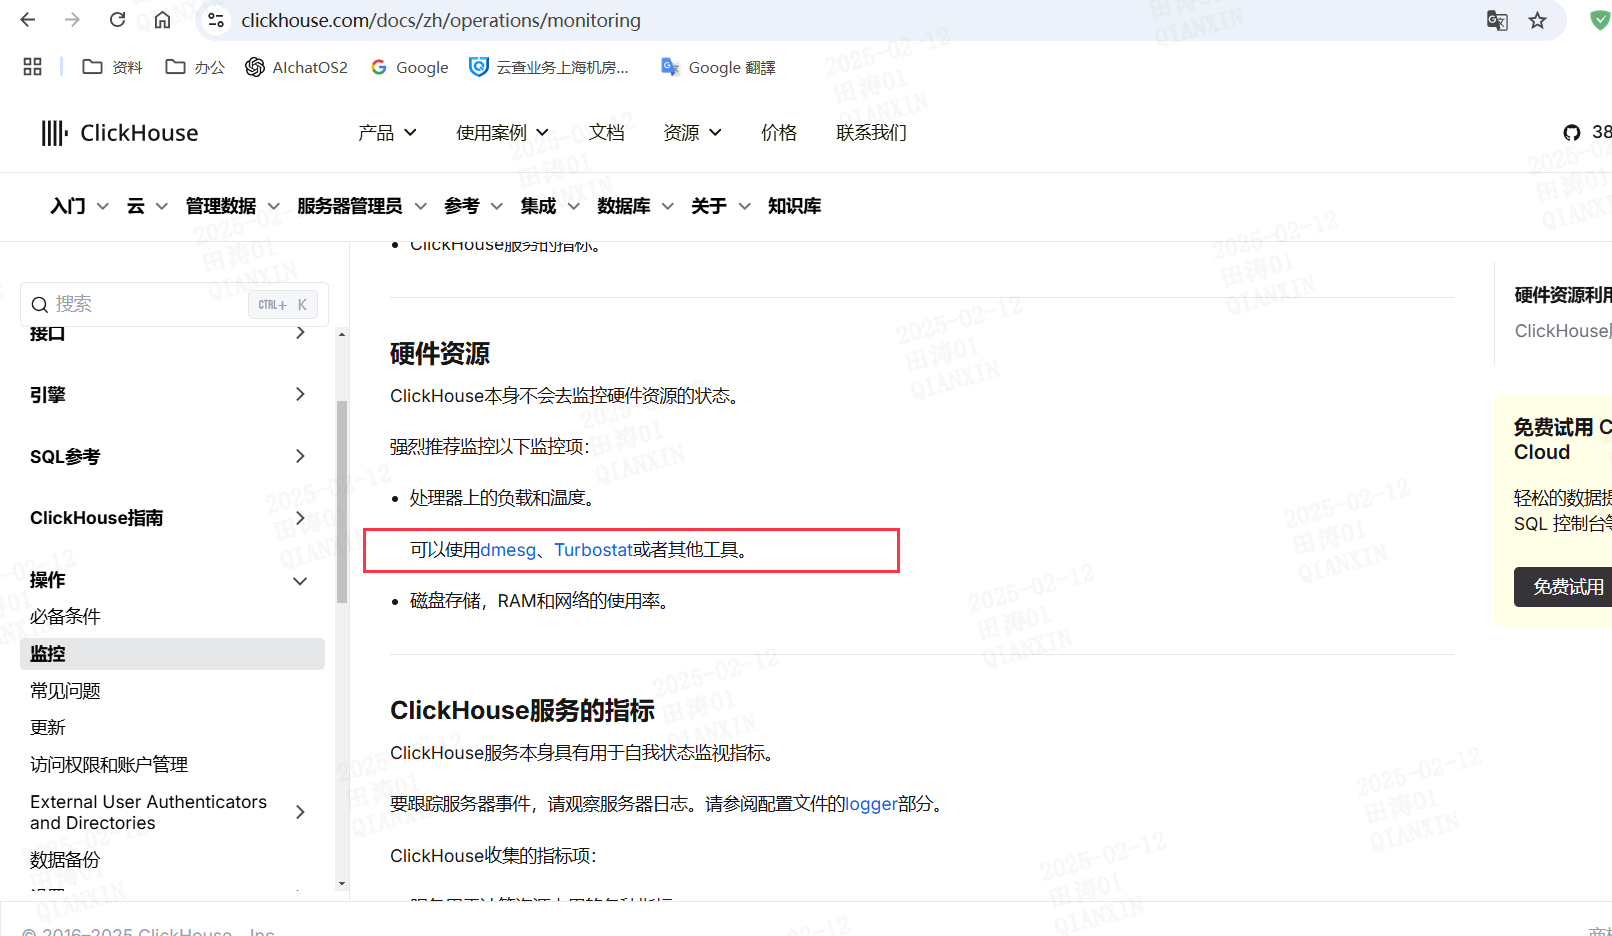
Task: Open 数据备份 in the sidebar
Action: coord(65,860)
